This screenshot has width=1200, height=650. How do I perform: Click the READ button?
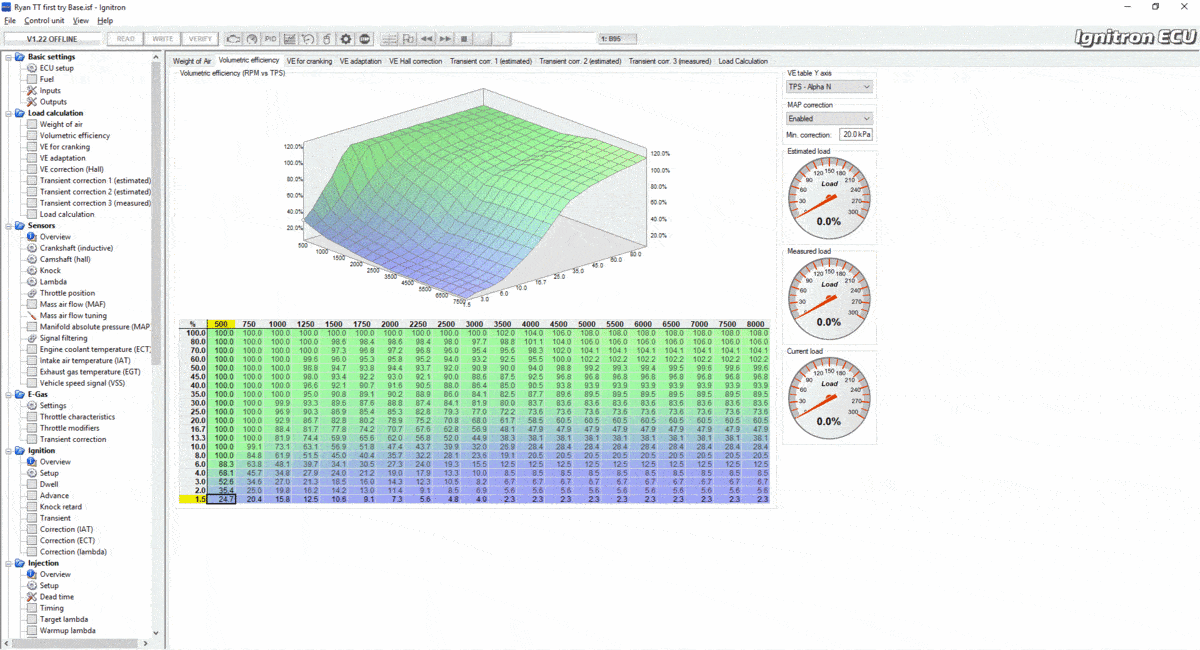click(x=126, y=39)
